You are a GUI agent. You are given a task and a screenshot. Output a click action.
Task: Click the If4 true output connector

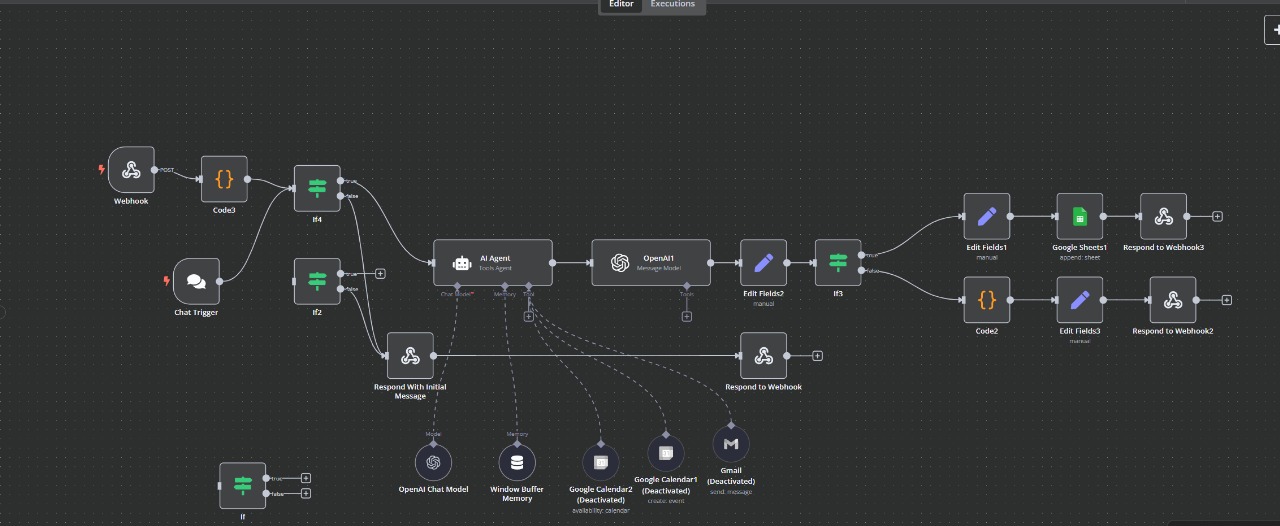point(341,181)
